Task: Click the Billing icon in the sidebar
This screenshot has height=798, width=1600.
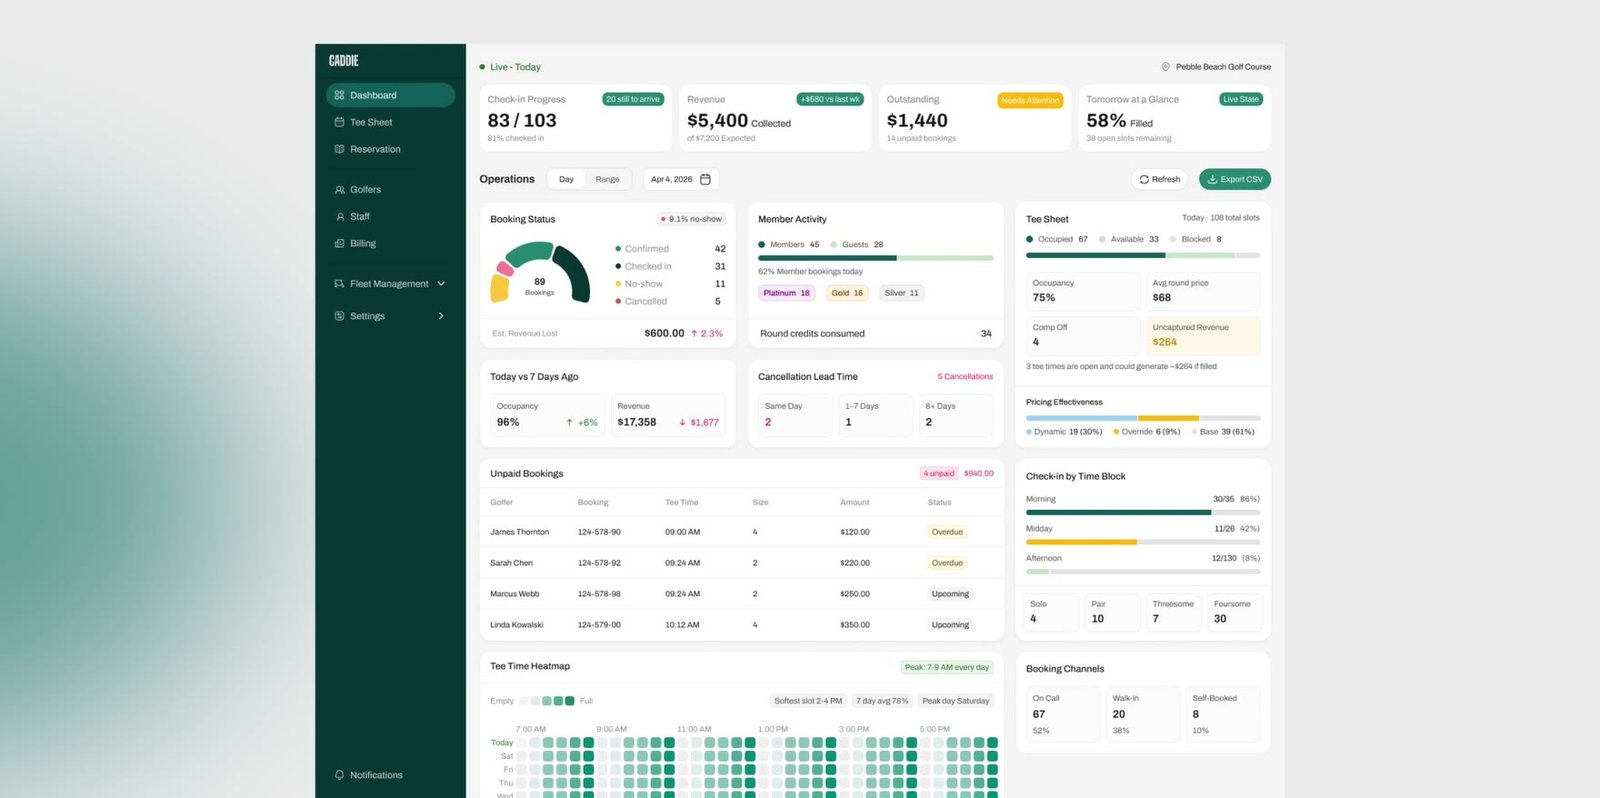Action: click(339, 243)
